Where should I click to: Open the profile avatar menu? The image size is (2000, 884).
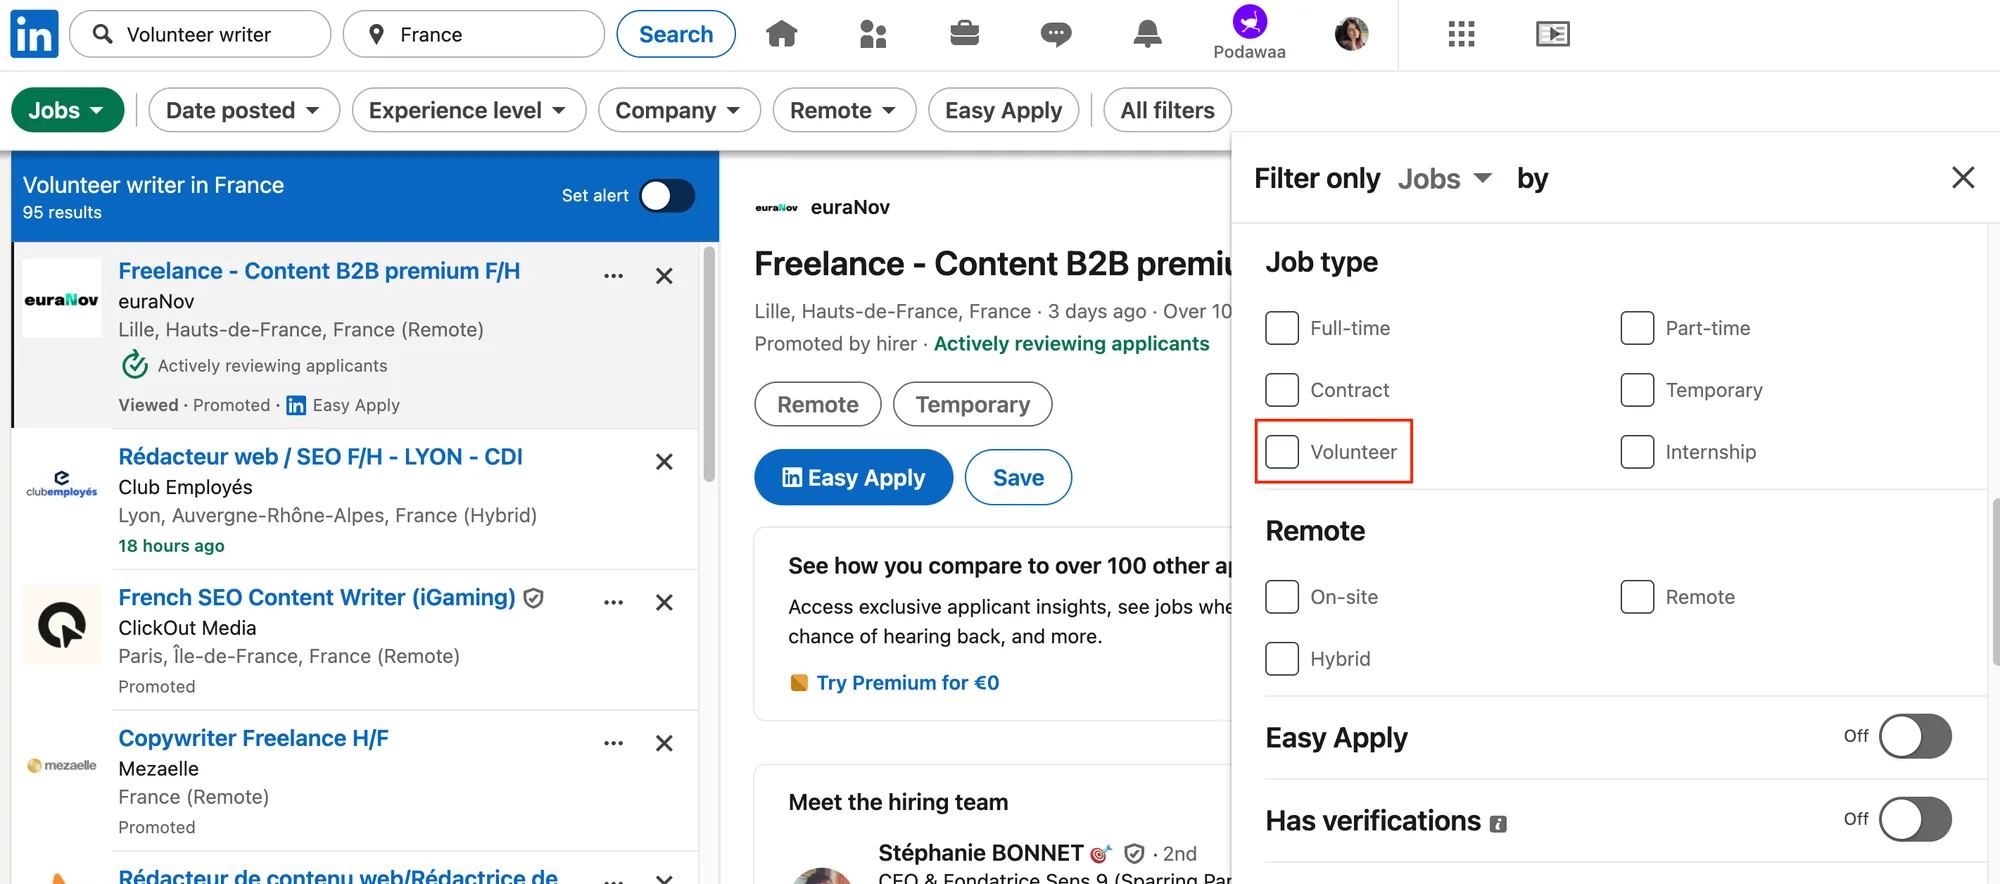coord(1351,34)
